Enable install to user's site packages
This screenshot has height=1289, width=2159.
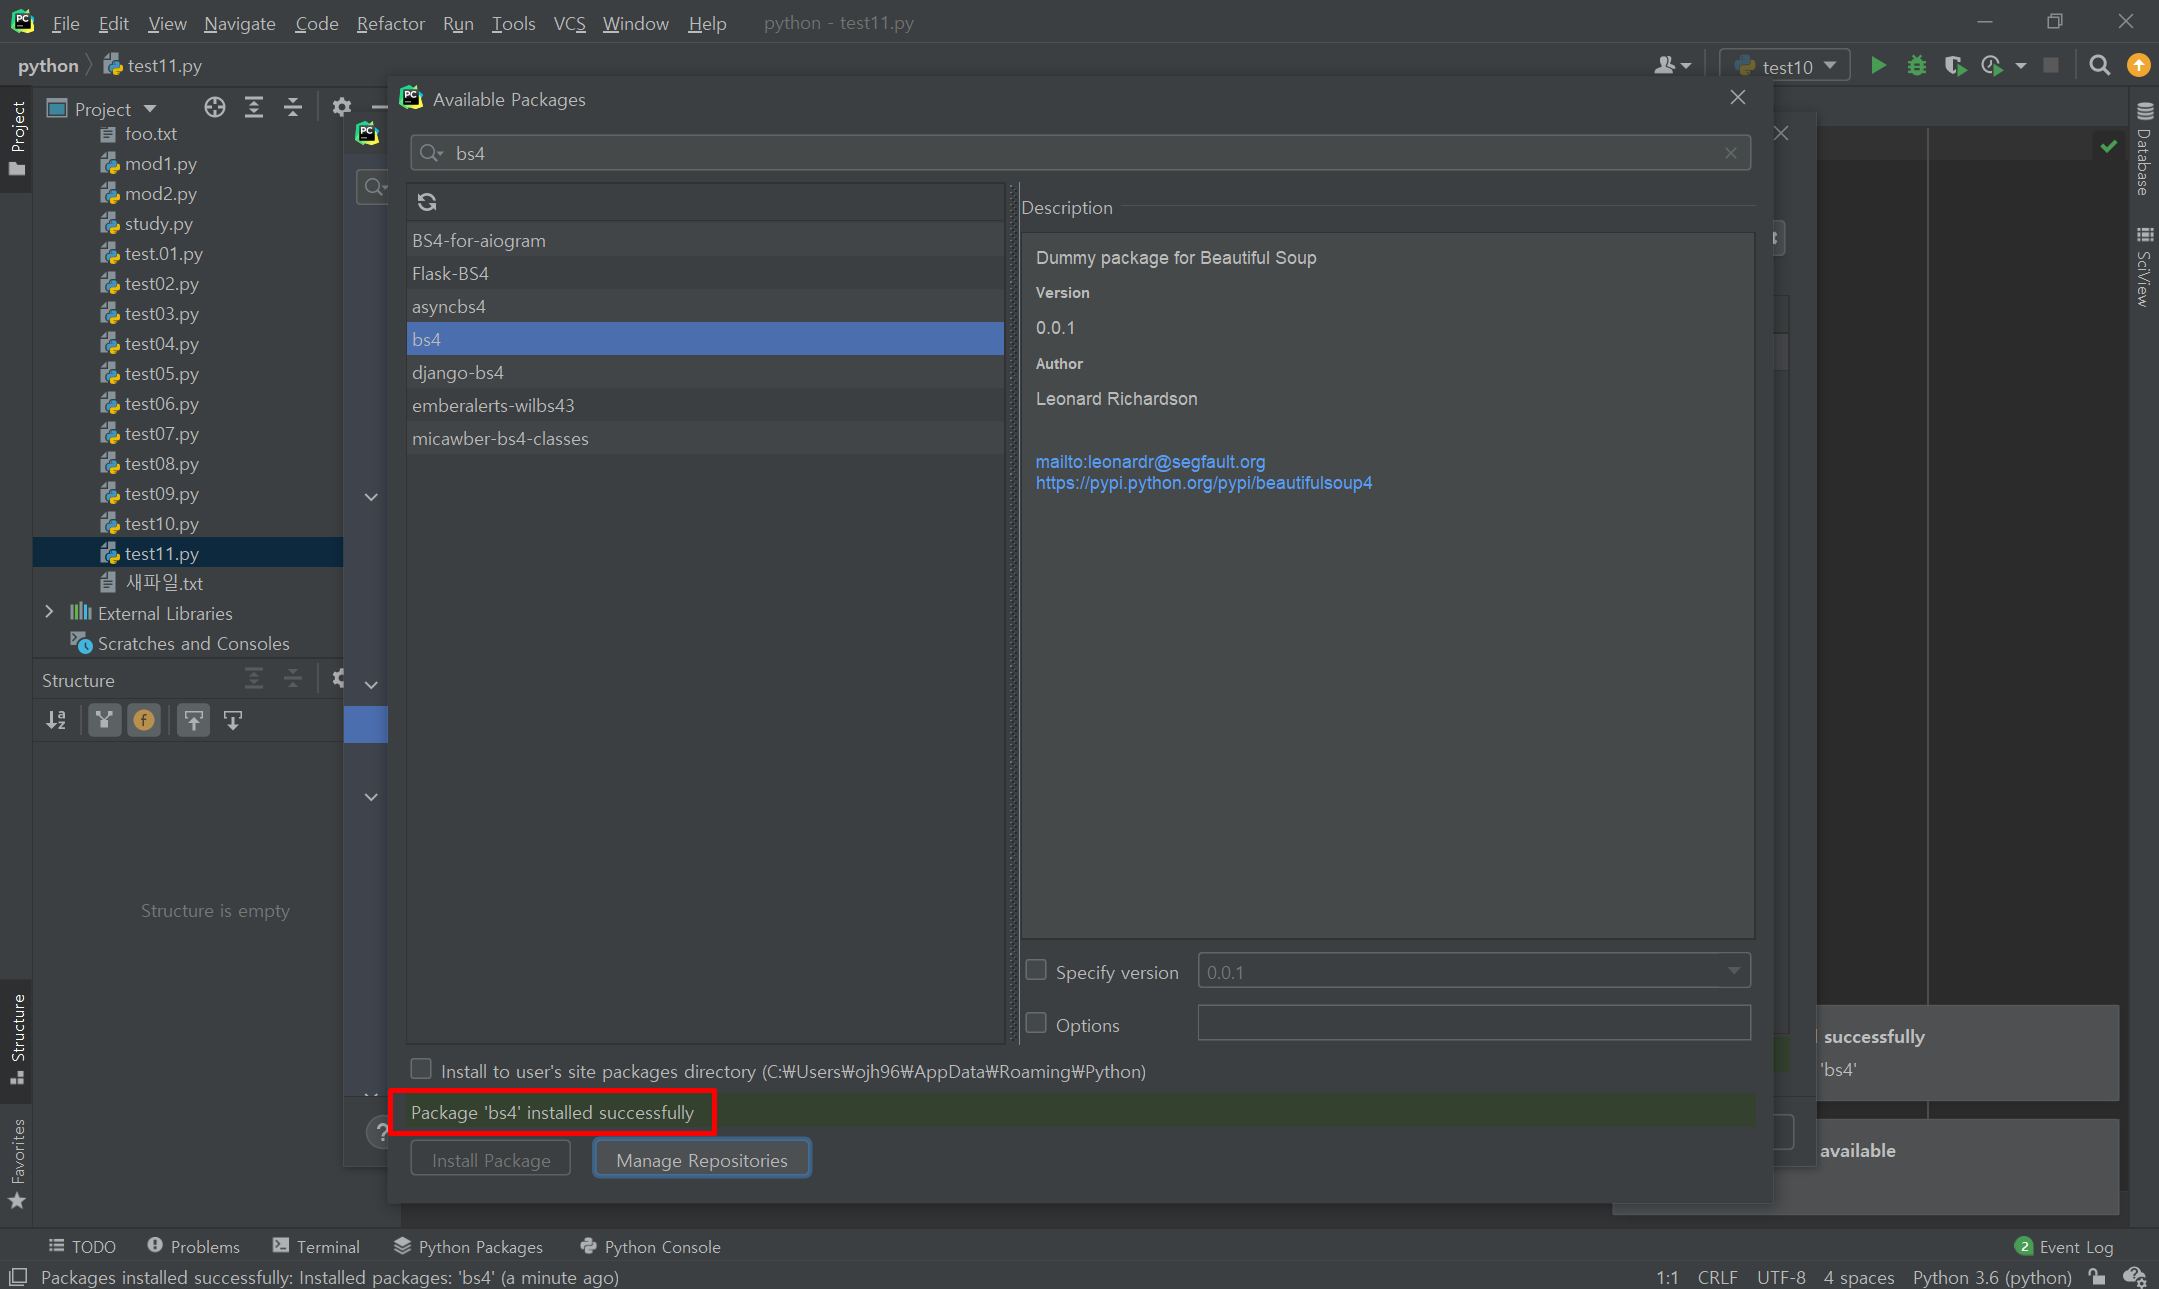[x=422, y=1070]
